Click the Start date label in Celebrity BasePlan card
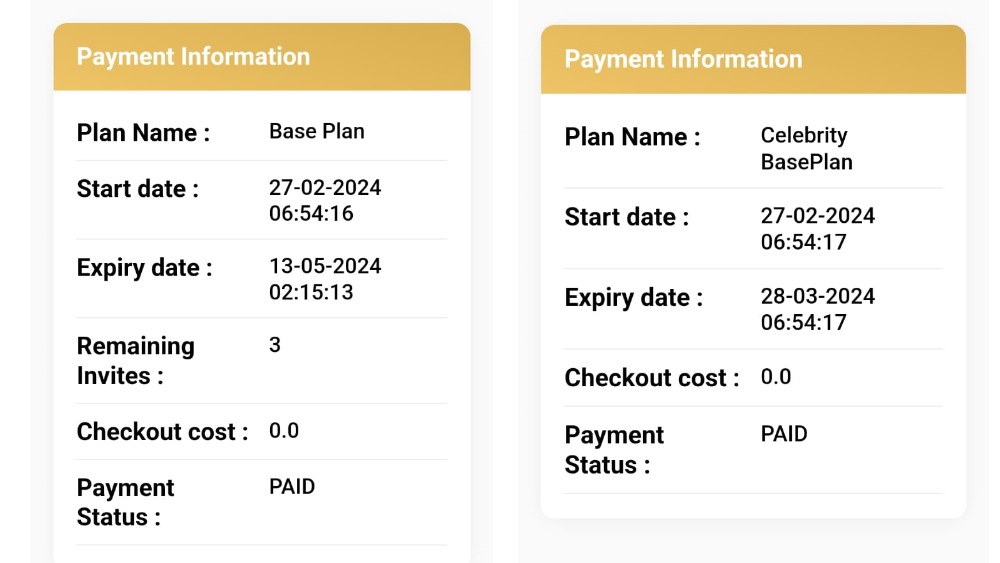1000x563 pixels. 626,216
